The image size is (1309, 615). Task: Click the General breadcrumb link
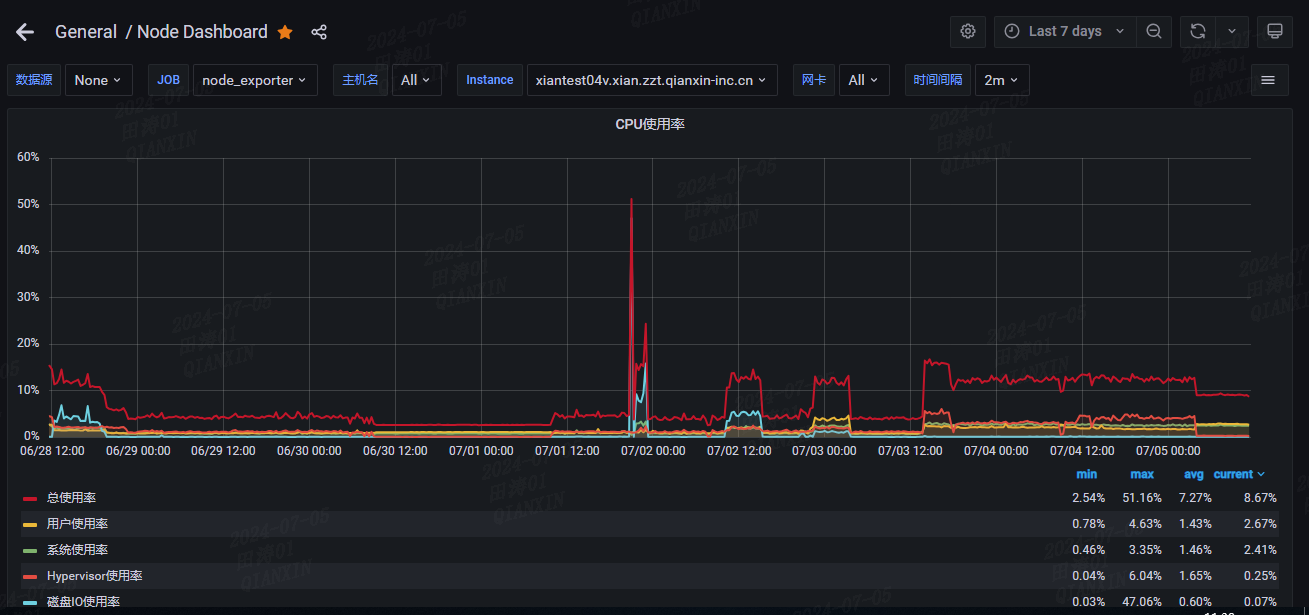click(86, 32)
